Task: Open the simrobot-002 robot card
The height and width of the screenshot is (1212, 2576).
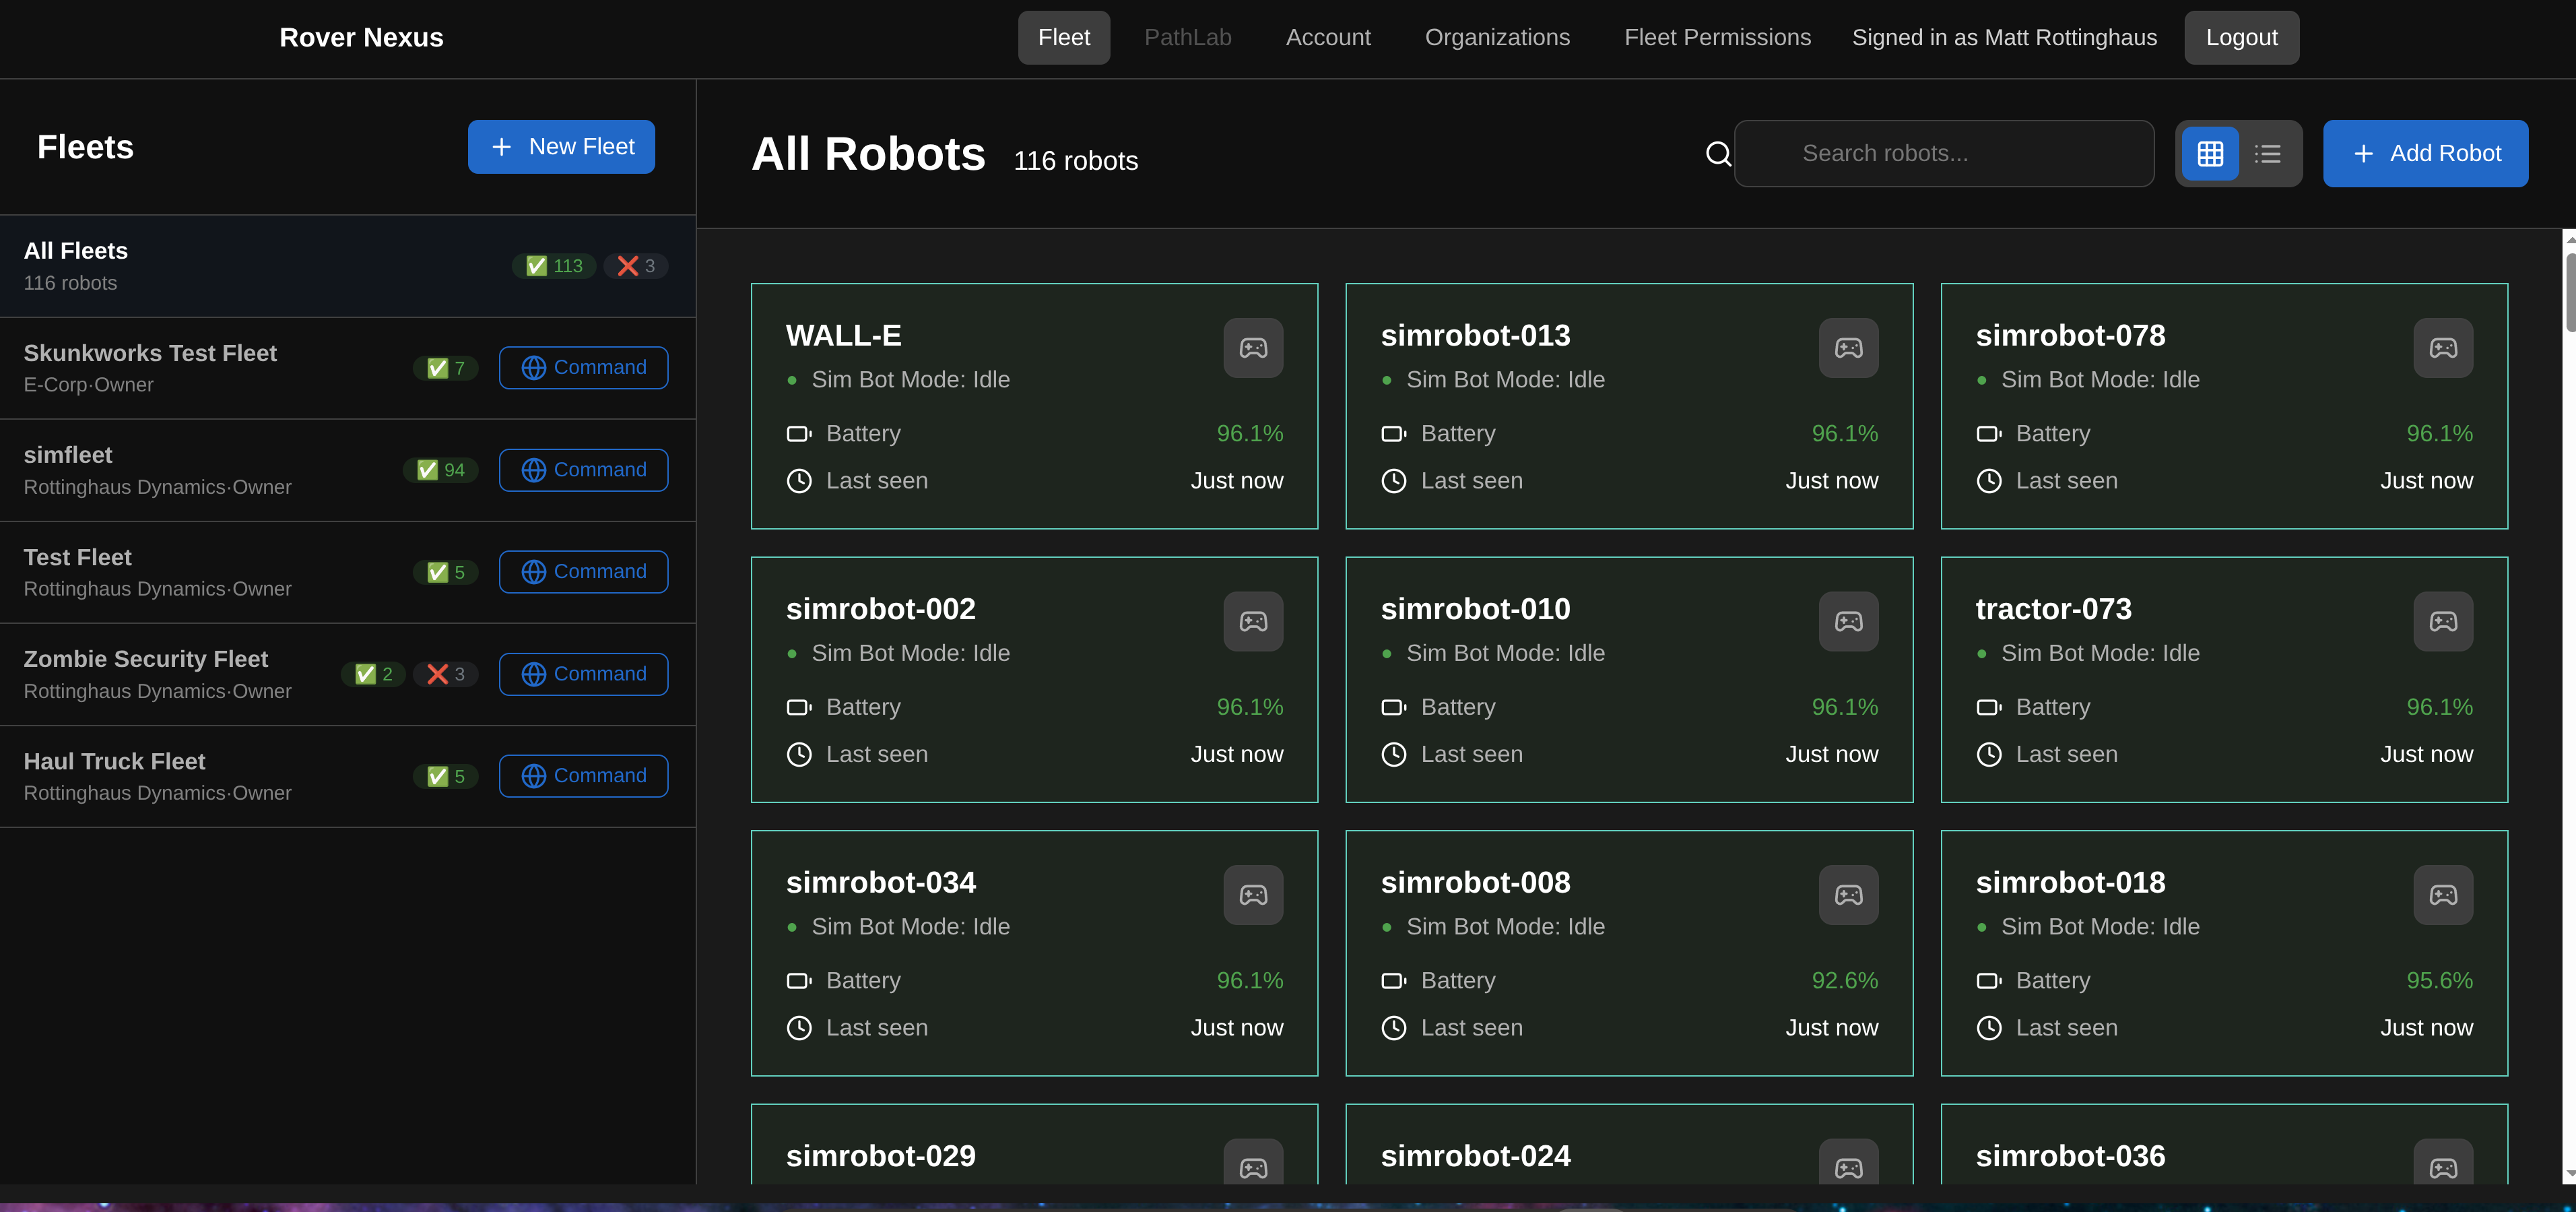Action: 1034,680
